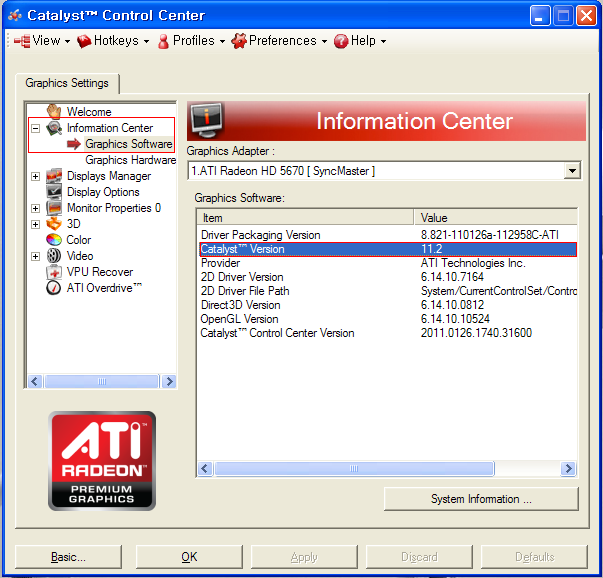Select the Driver Packaging Version row
Viewport: 603px width, 578px height.
[388, 235]
